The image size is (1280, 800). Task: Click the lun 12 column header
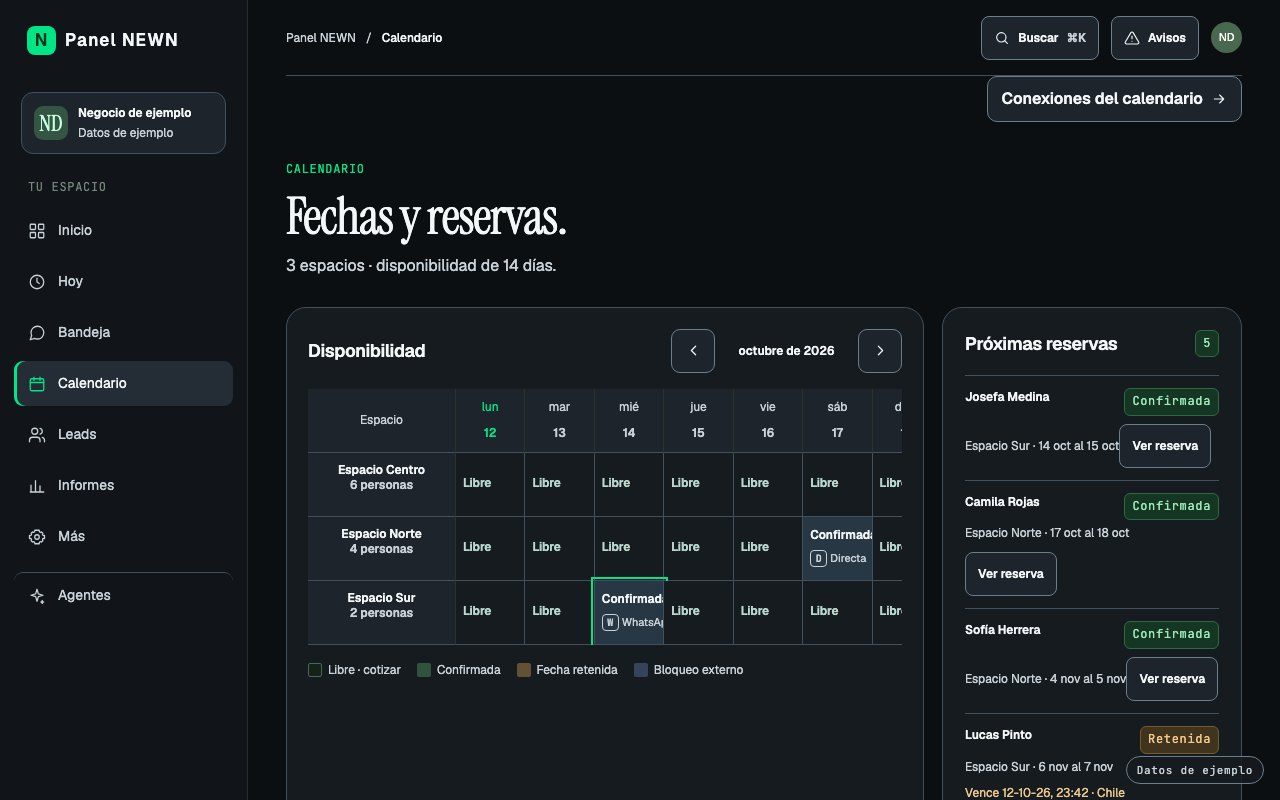pos(490,420)
